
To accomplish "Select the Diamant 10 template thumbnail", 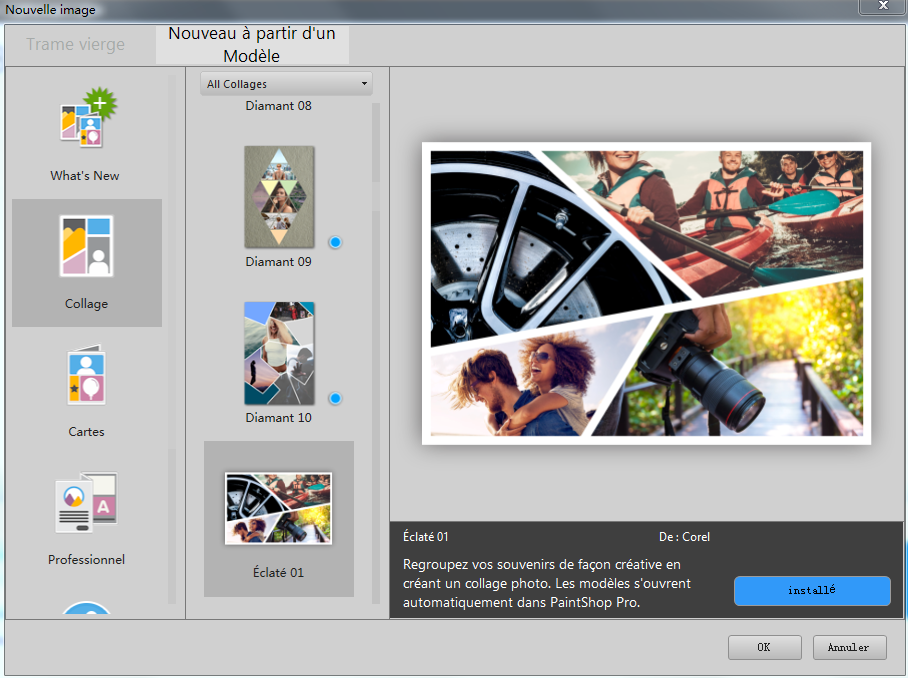I will click(x=279, y=353).
